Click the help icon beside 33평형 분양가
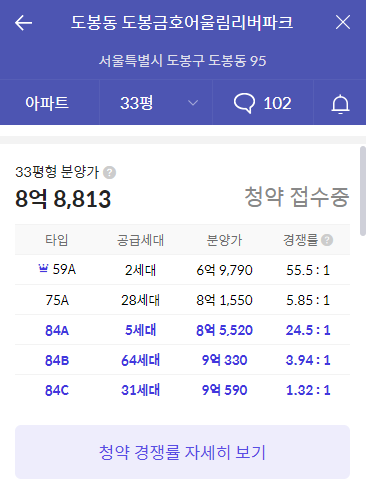 (x=109, y=173)
